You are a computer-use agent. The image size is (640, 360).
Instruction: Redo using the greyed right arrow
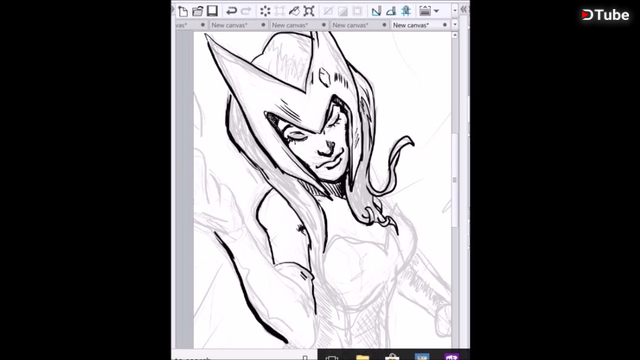tap(246, 11)
